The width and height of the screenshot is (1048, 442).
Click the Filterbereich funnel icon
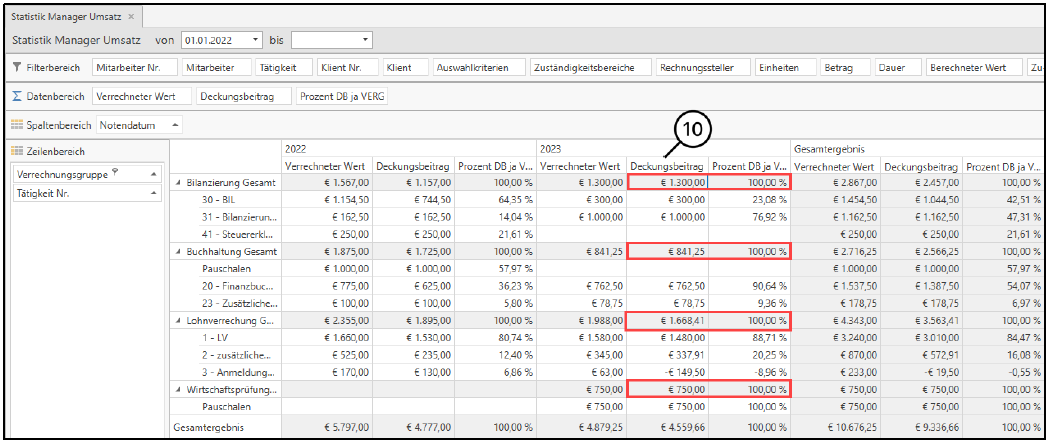pyautogui.click(x=17, y=68)
